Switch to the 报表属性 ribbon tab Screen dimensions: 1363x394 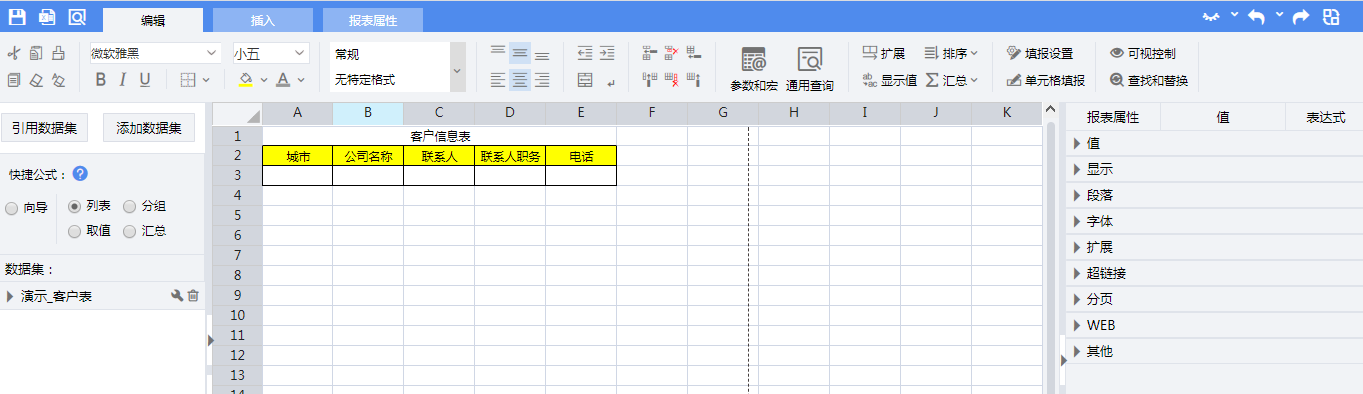(373, 20)
